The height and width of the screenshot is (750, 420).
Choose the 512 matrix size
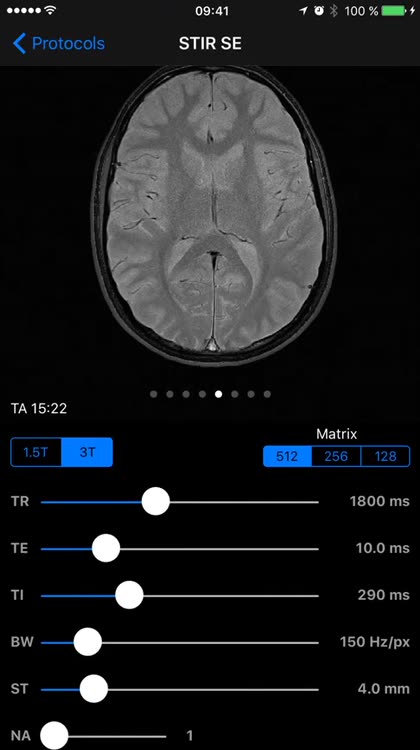287,456
